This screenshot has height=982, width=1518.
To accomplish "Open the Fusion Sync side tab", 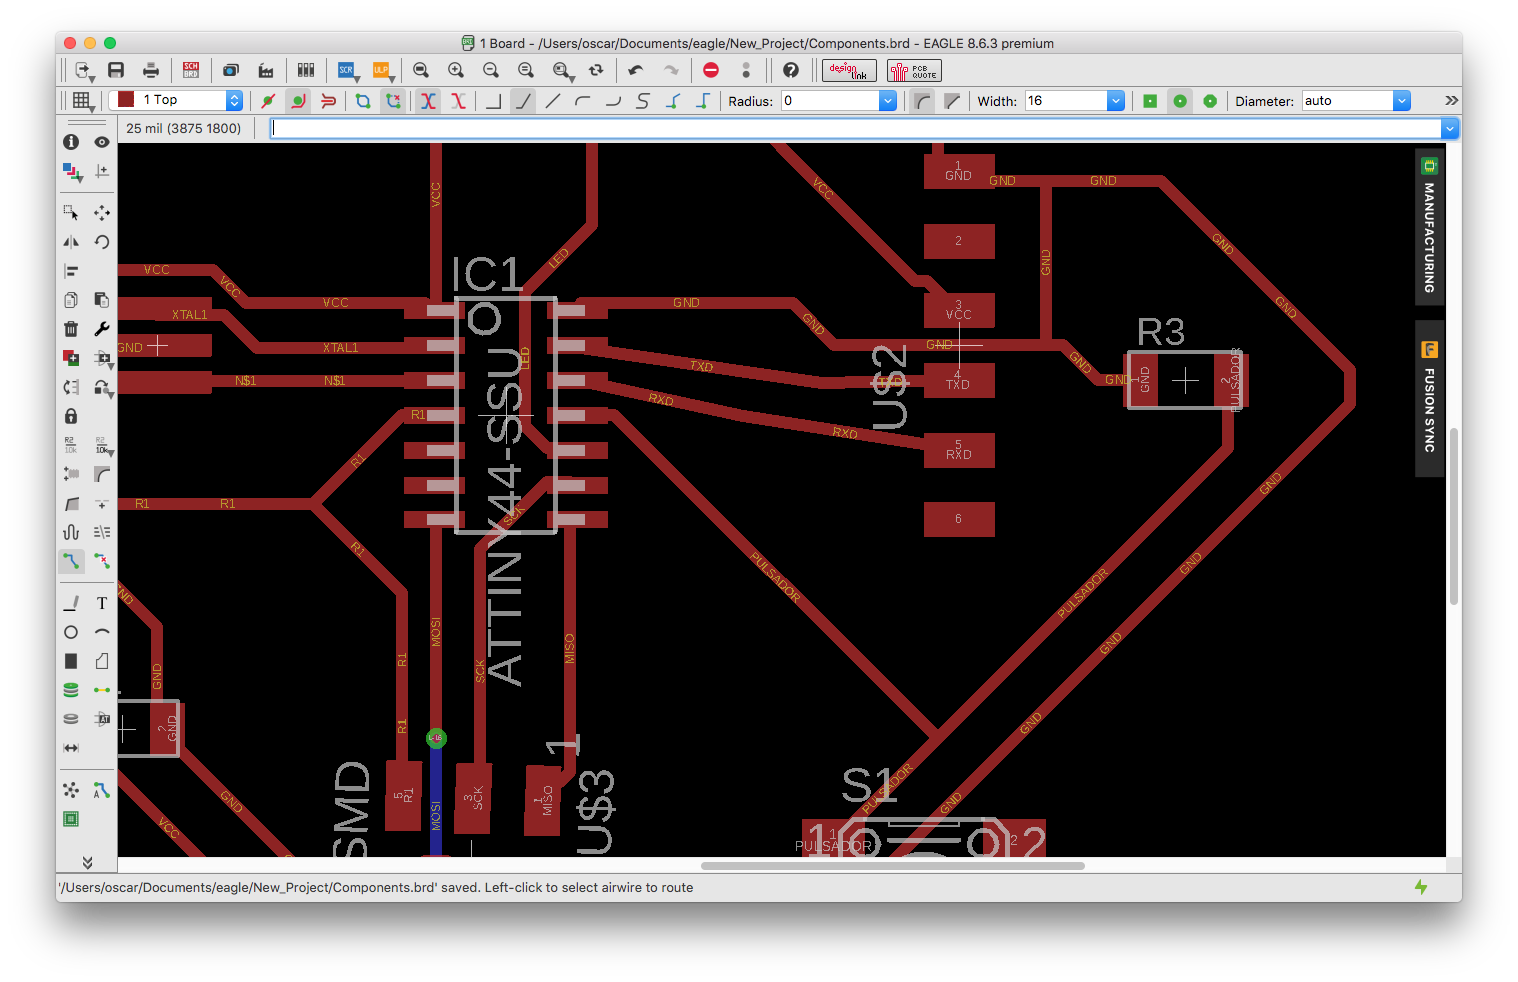I will (x=1429, y=398).
